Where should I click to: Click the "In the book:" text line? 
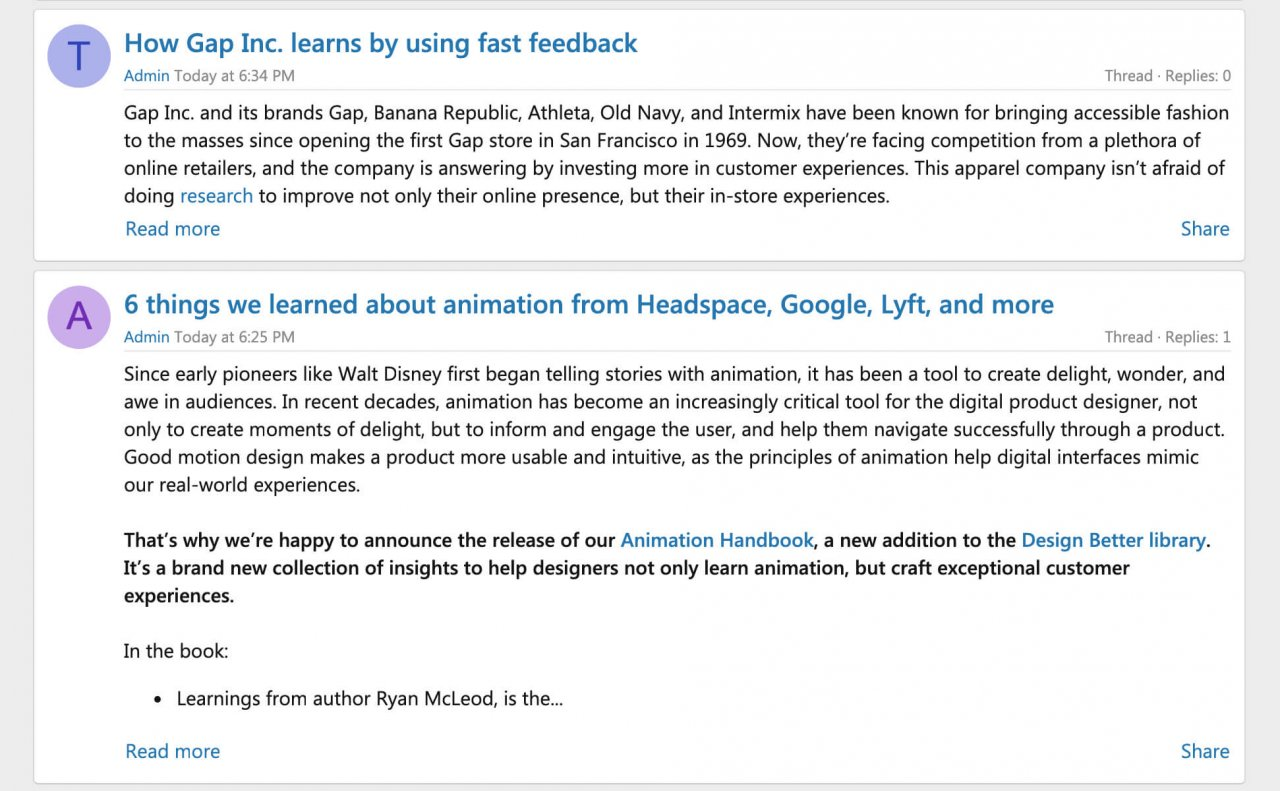(176, 651)
